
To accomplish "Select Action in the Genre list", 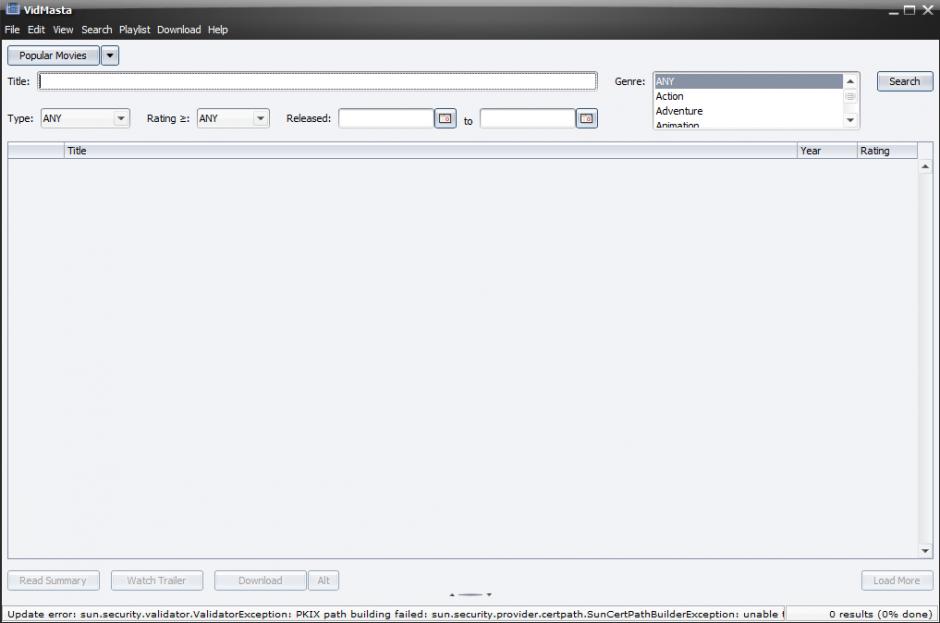I will pos(748,96).
